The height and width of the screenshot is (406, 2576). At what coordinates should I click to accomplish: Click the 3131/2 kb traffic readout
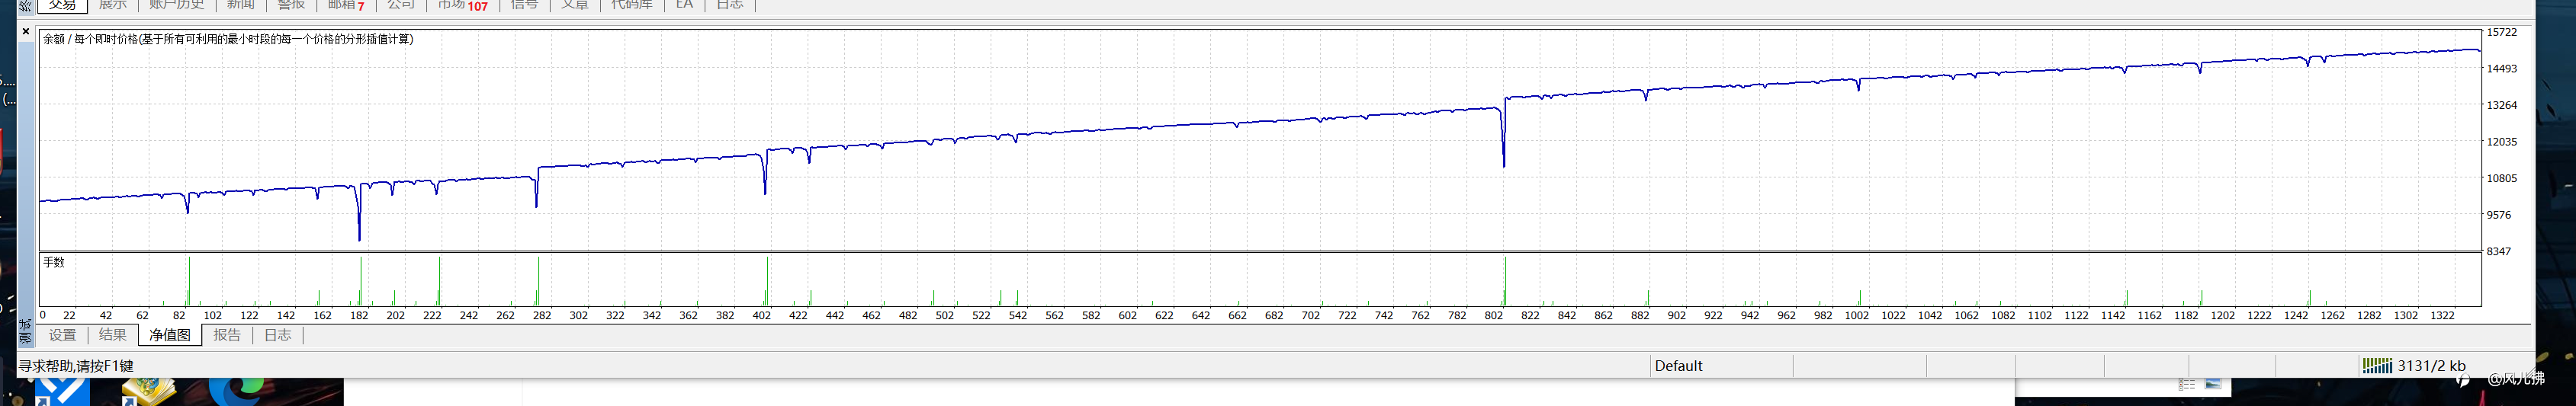point(2432,366)
